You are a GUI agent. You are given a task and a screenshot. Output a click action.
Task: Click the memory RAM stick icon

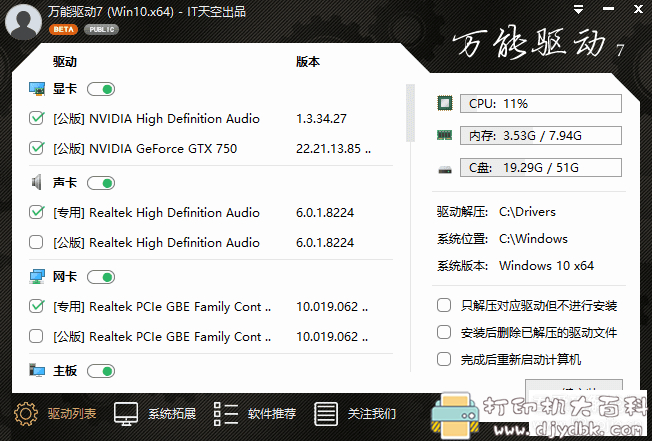point(445,135)
